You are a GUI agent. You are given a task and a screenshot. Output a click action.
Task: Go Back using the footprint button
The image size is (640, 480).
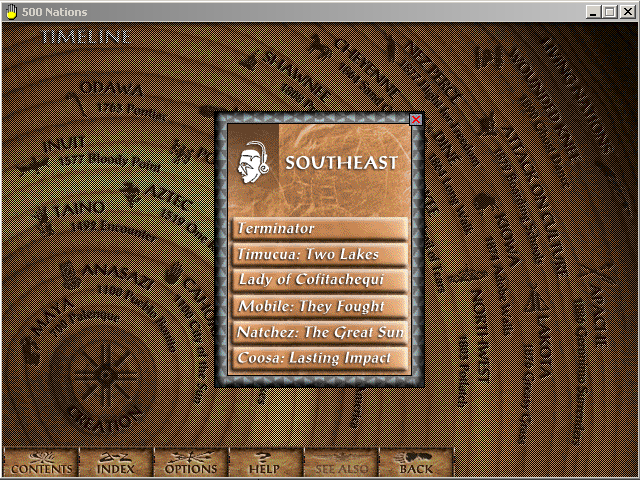[416, 462]
